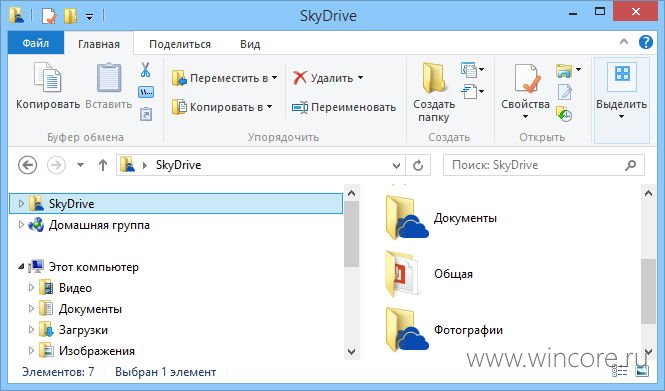The image size is (665, 391).
Task: Click the Copy (Копировать) ribbon icon
Action: (x=48, y=78)
